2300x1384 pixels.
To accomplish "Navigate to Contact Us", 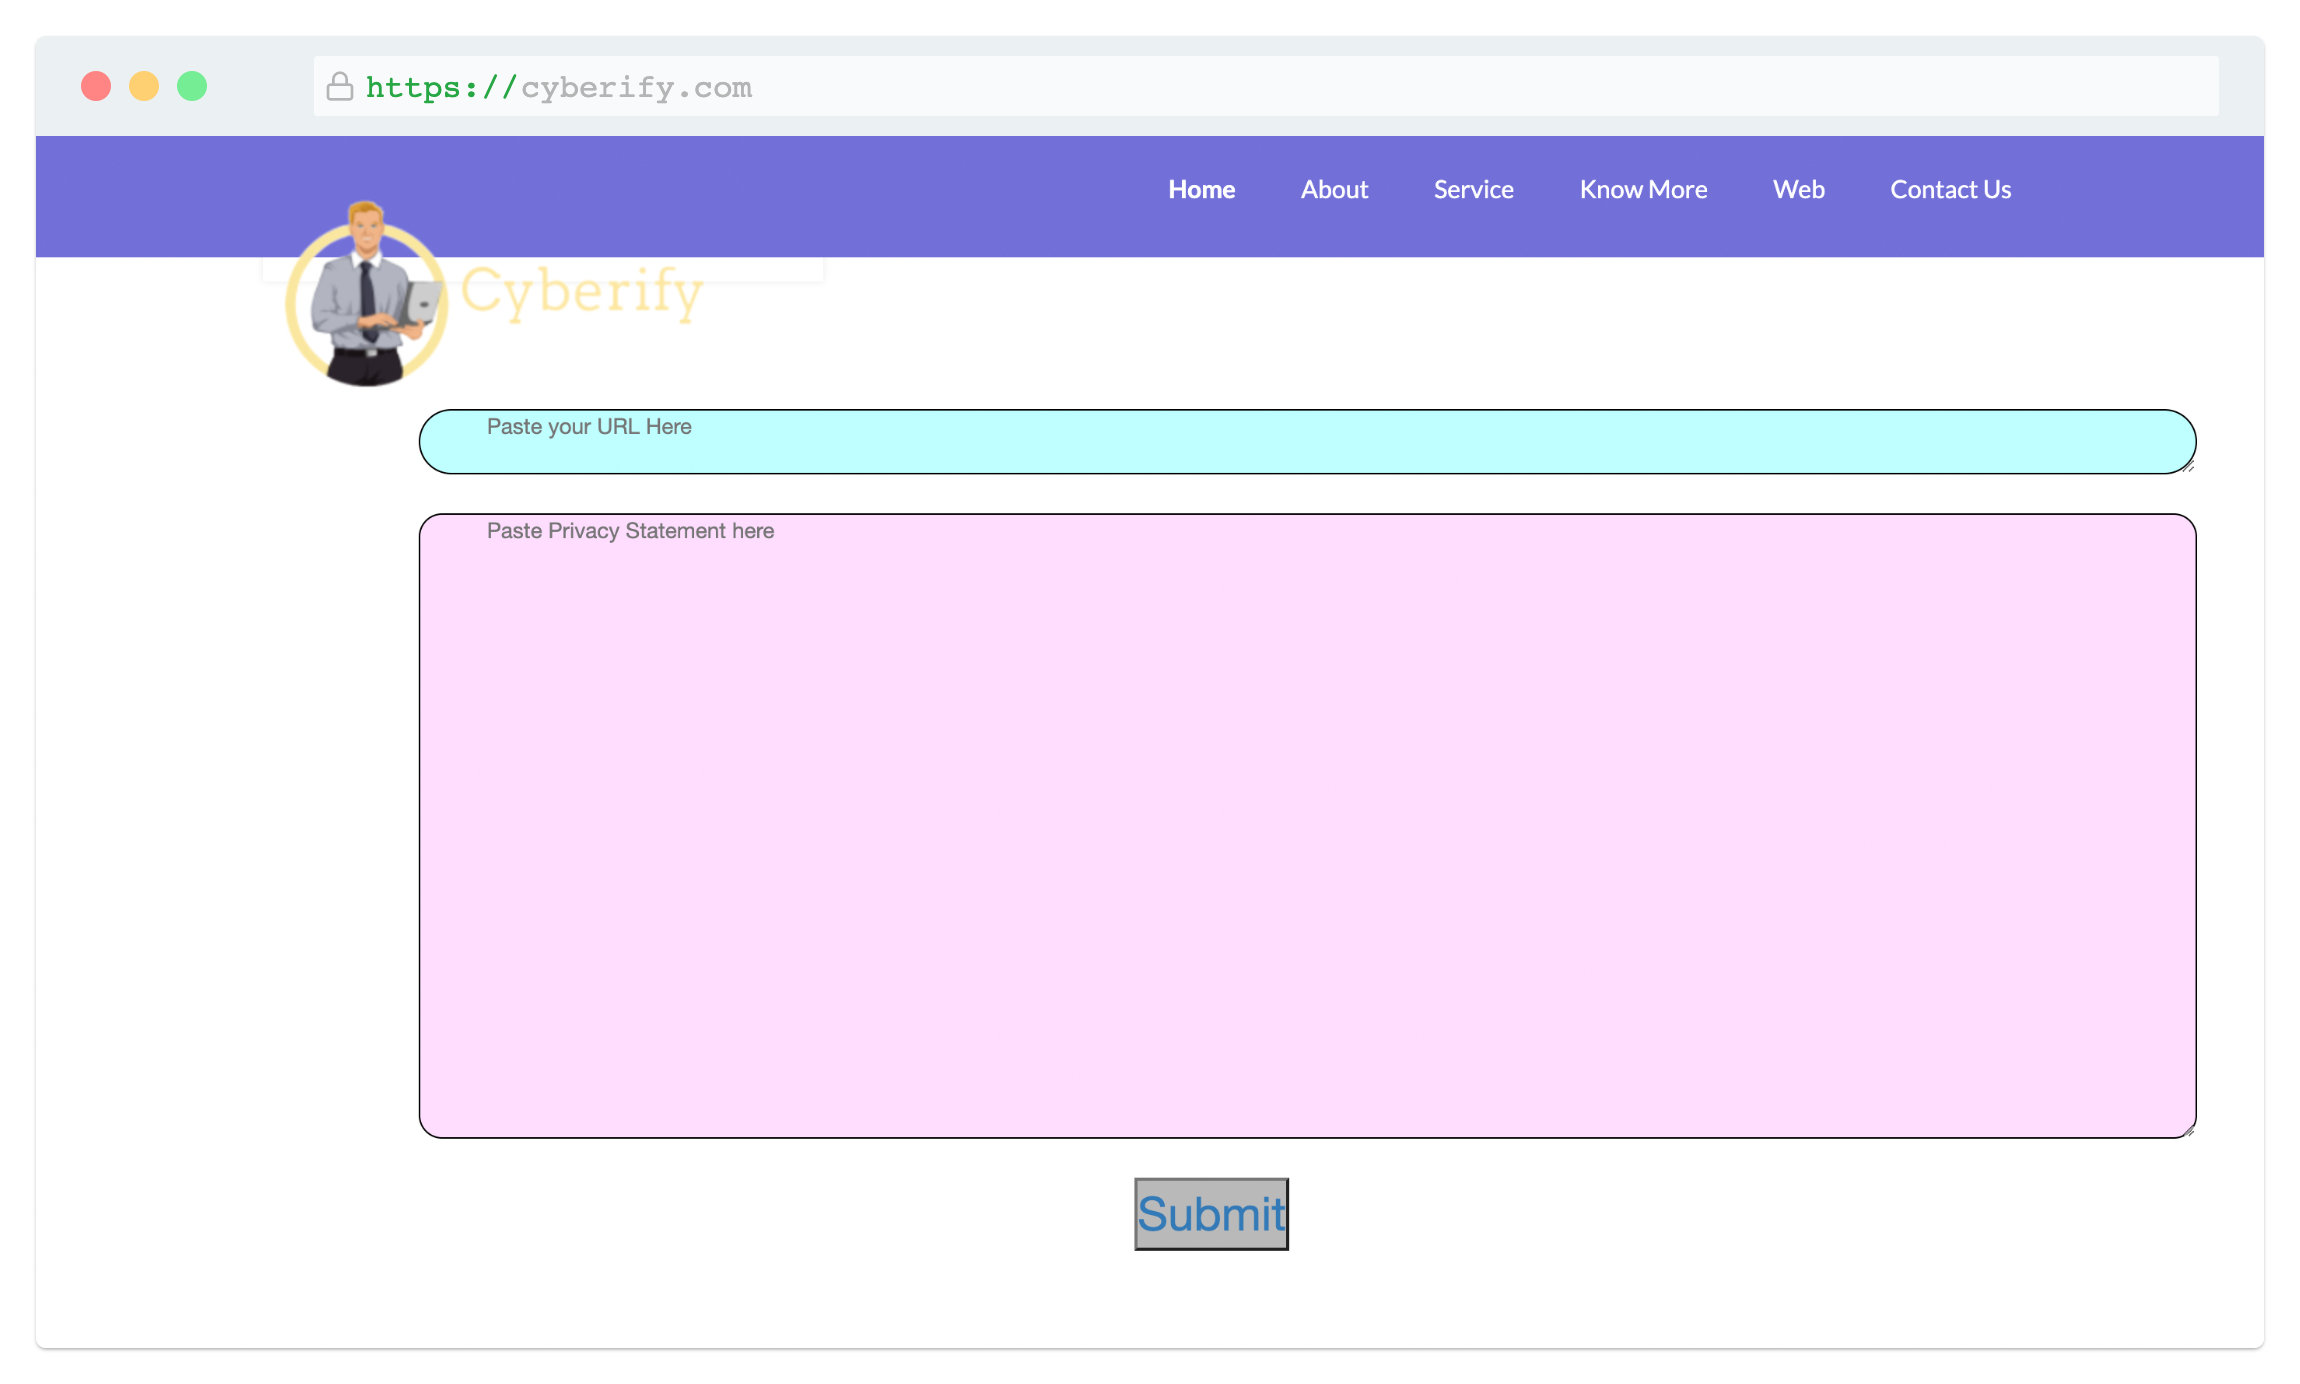I will point(1950,189).
